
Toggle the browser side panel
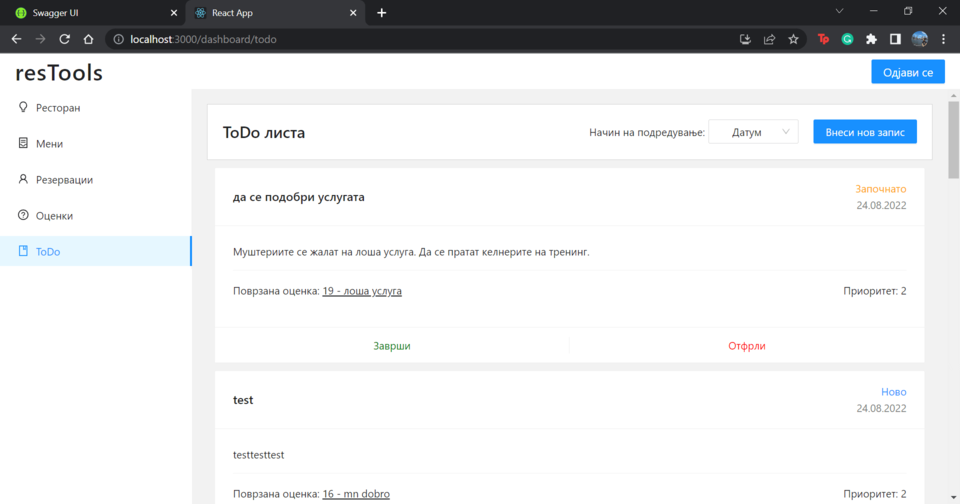(x=895, y=39)
